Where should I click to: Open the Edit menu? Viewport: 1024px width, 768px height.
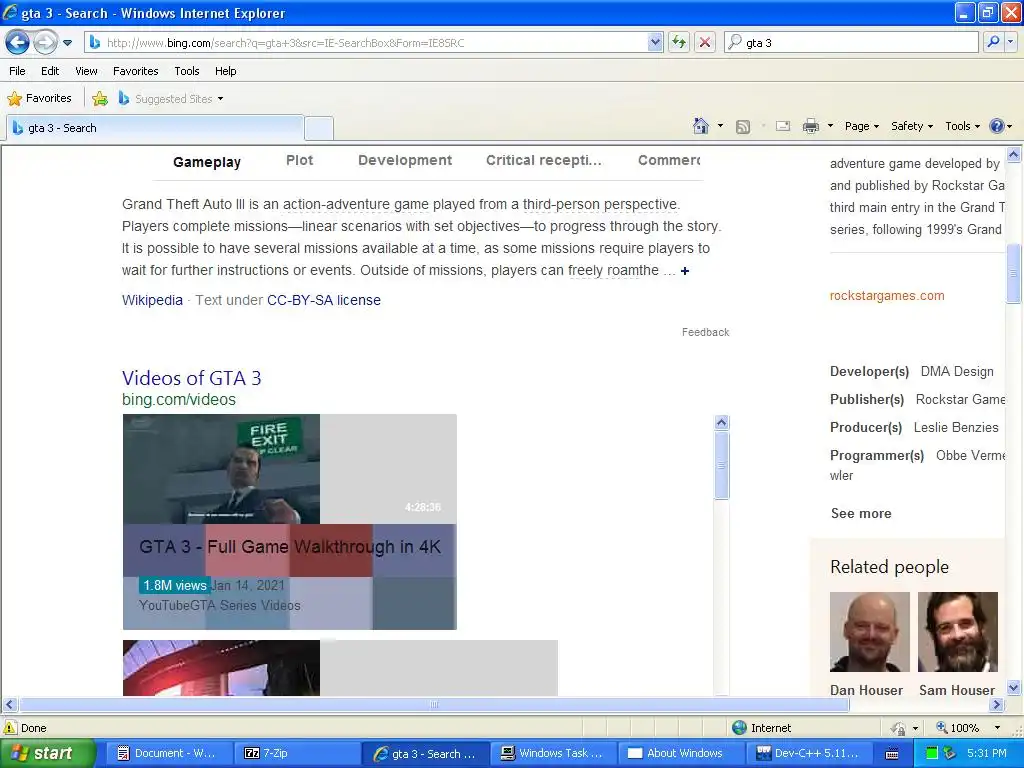50,71
